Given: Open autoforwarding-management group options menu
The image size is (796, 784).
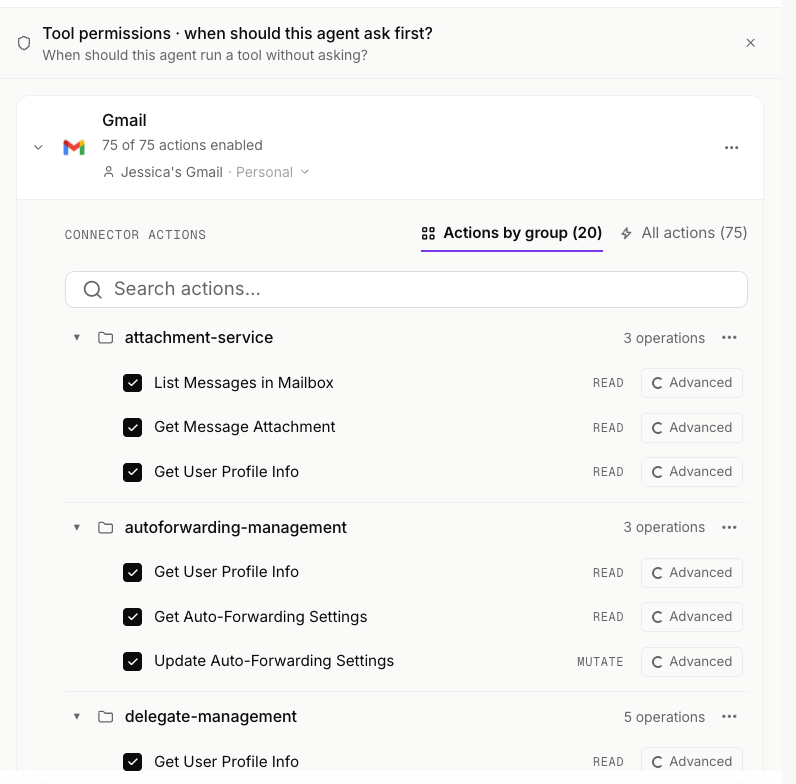Looking at the screenshot, I should [x=729, y=528].
